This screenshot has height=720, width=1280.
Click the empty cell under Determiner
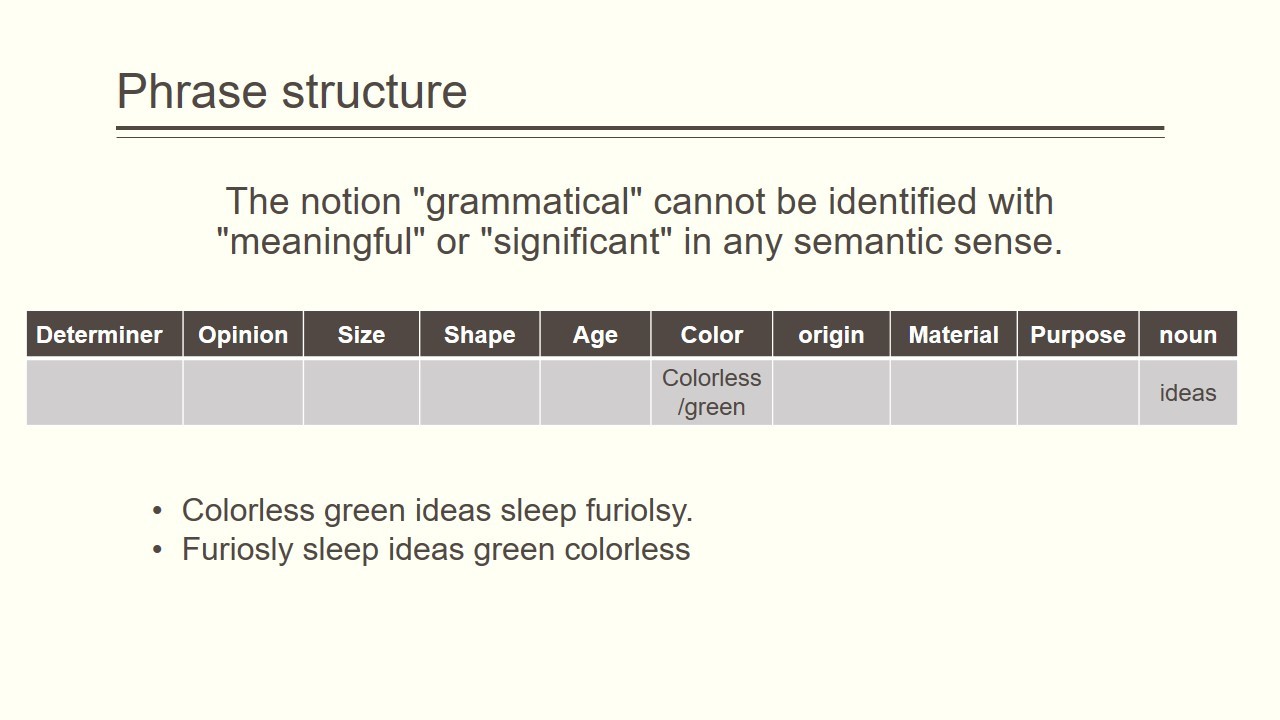click(x=104, y=392)
